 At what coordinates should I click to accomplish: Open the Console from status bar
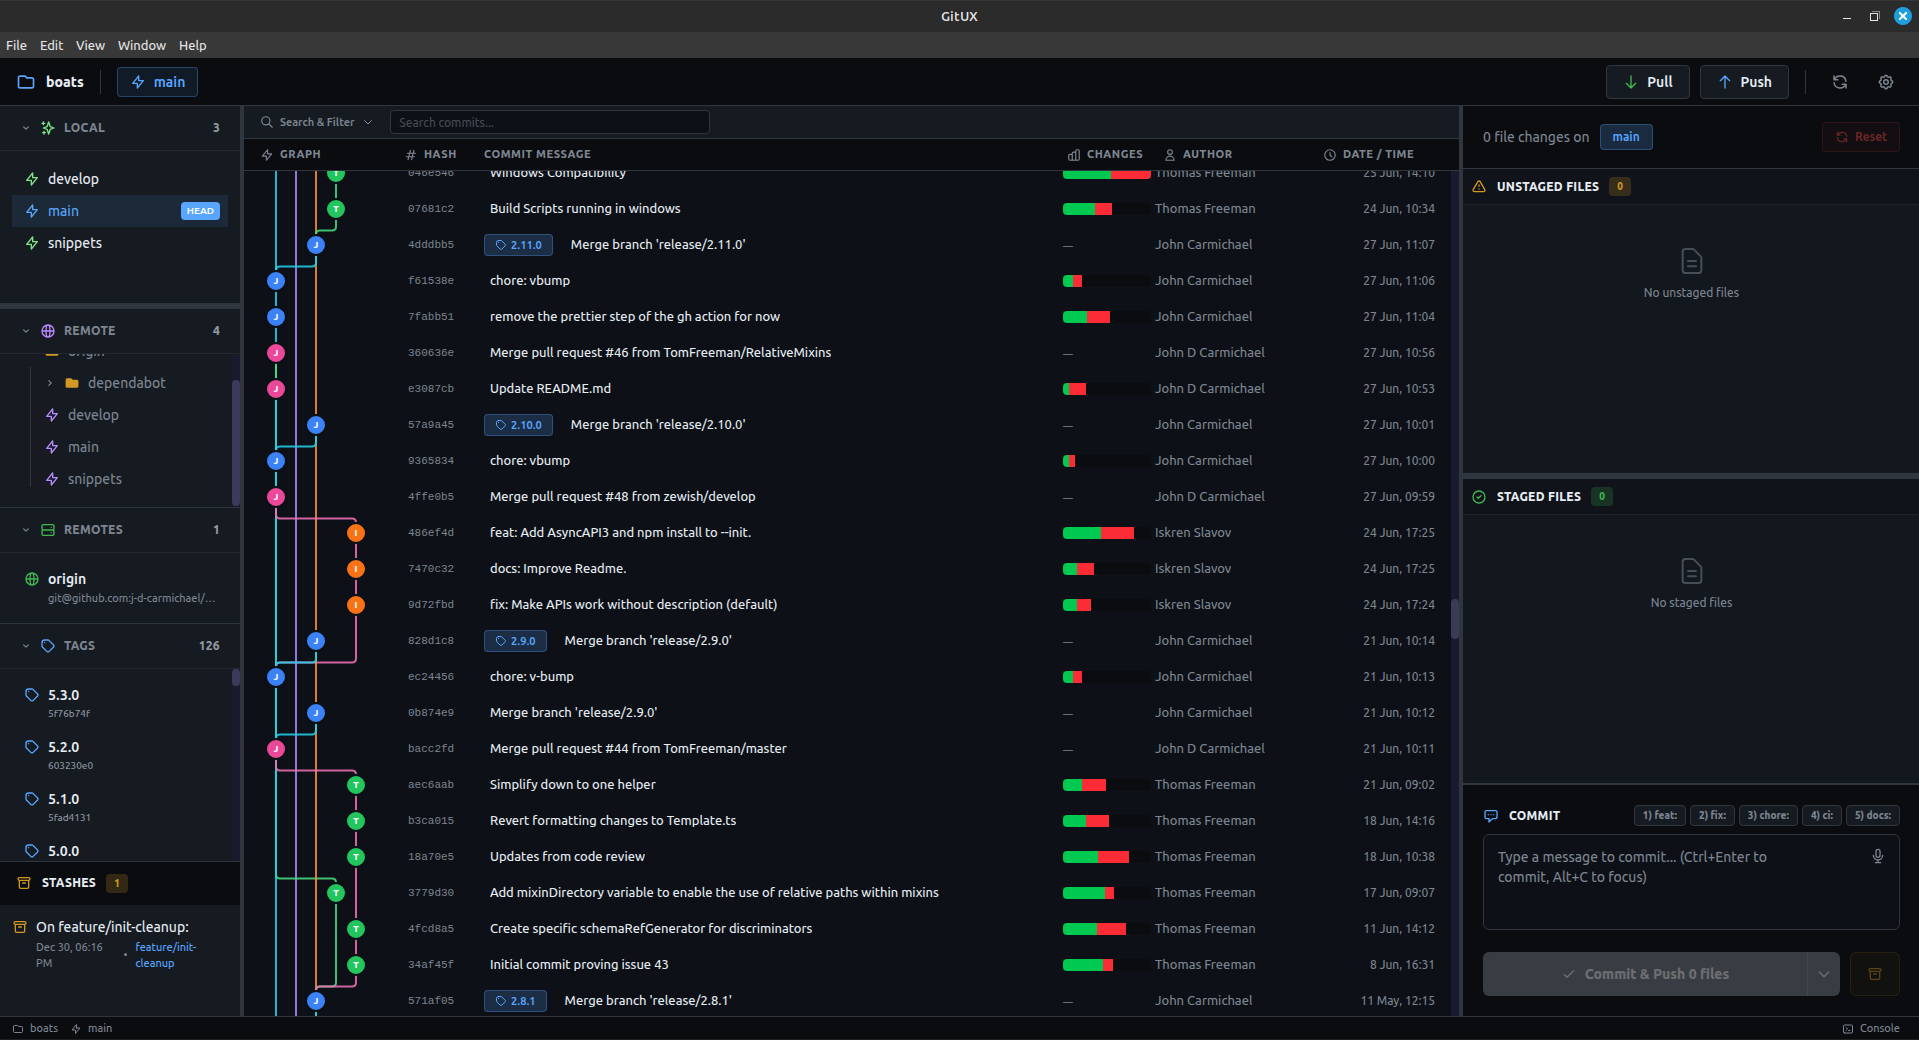pyautogui.click(x=1874, y=1028)
